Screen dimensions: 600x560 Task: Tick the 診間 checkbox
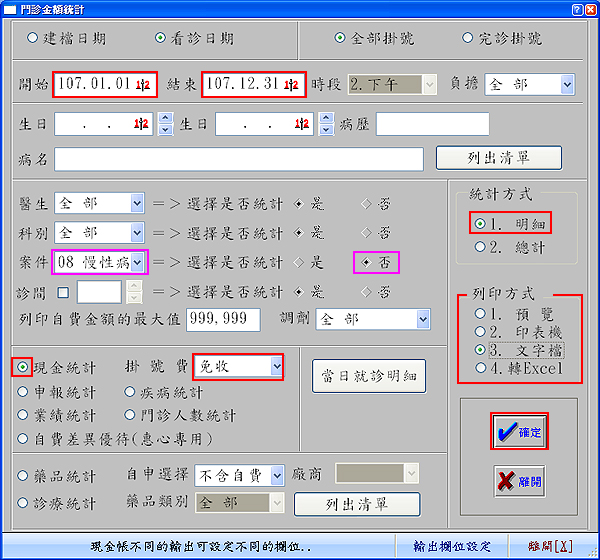click(63, 292)
